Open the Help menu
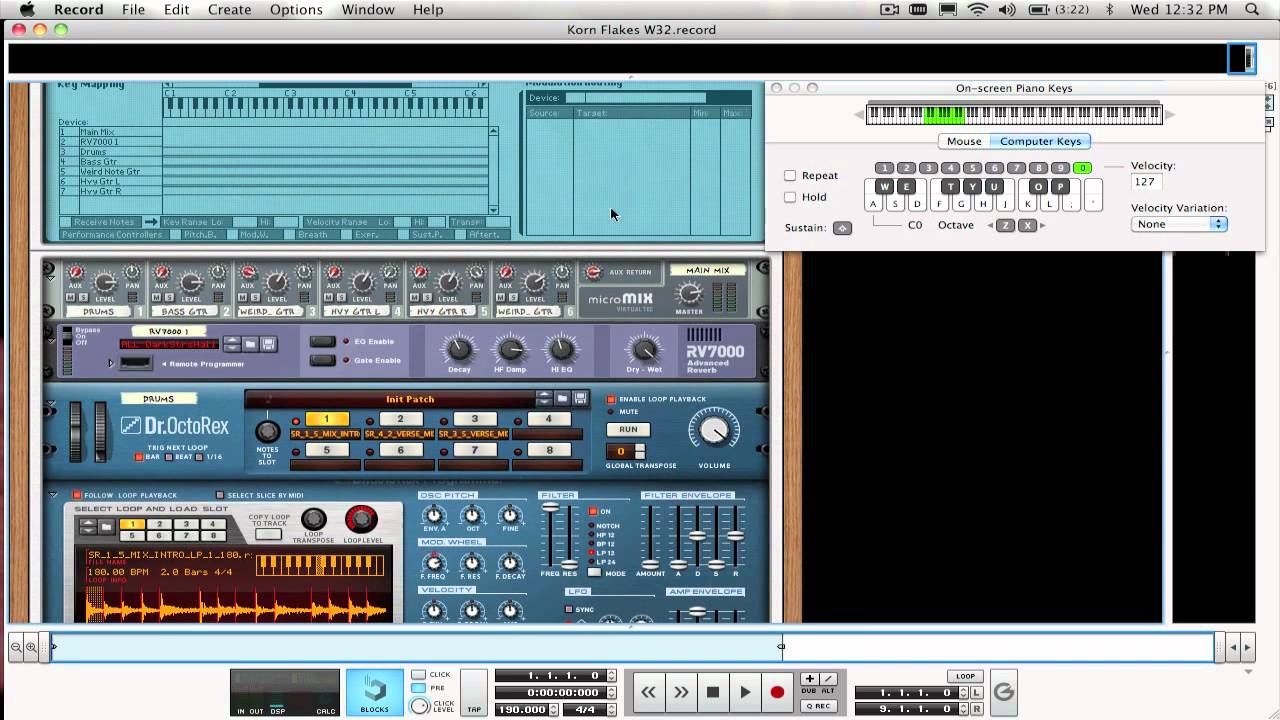 tap(428, 10)
